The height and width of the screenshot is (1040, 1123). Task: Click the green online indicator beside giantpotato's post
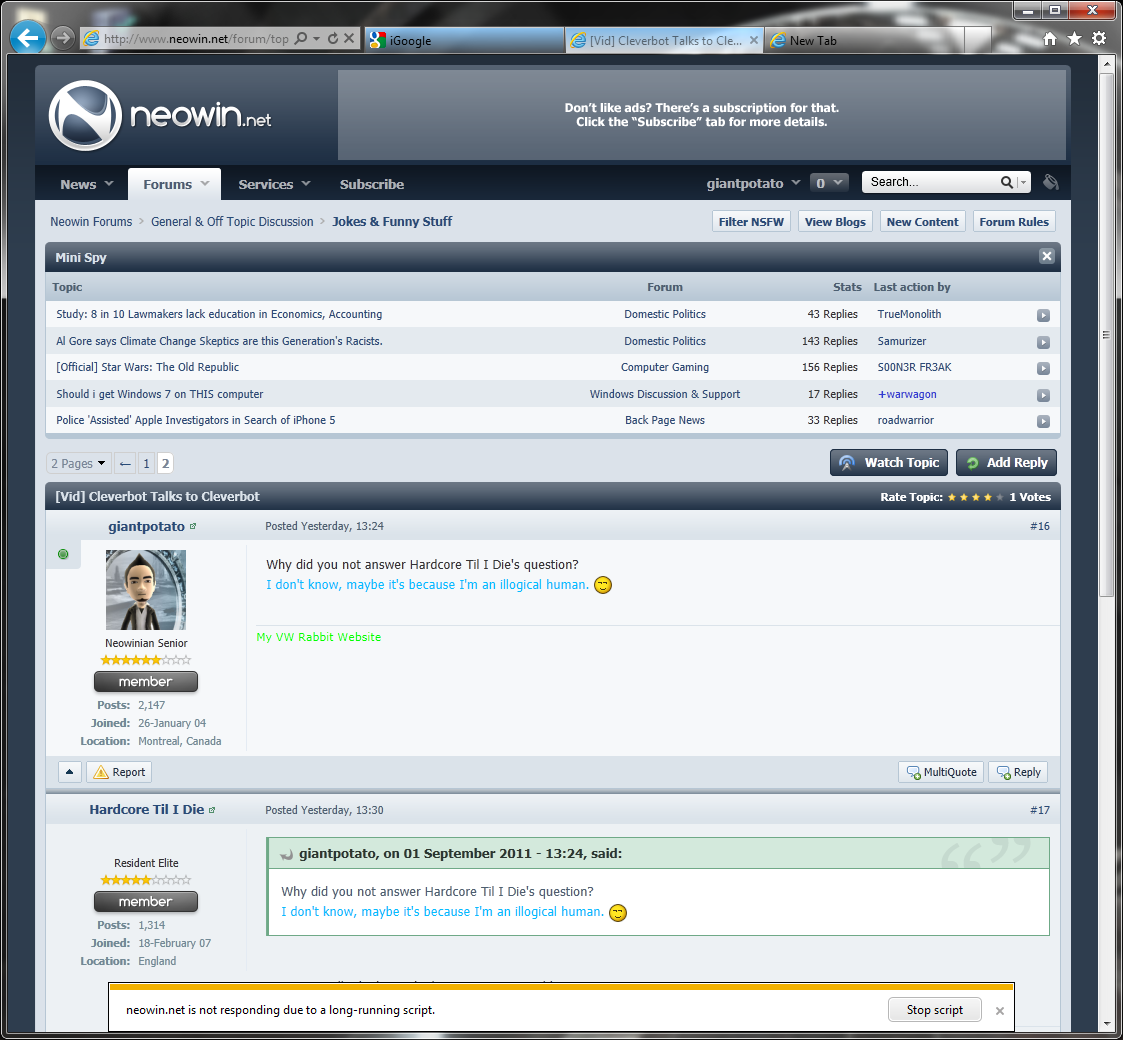click(63, 553)
